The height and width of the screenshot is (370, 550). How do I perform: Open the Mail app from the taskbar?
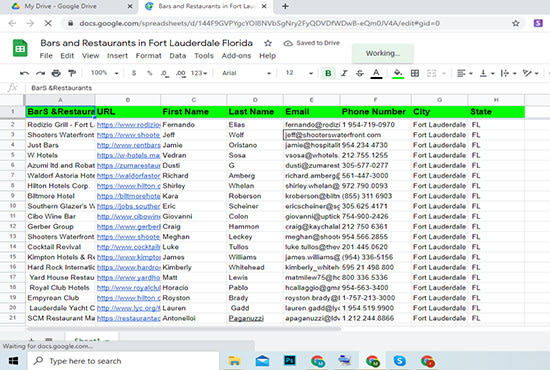[x=262, y=361]
